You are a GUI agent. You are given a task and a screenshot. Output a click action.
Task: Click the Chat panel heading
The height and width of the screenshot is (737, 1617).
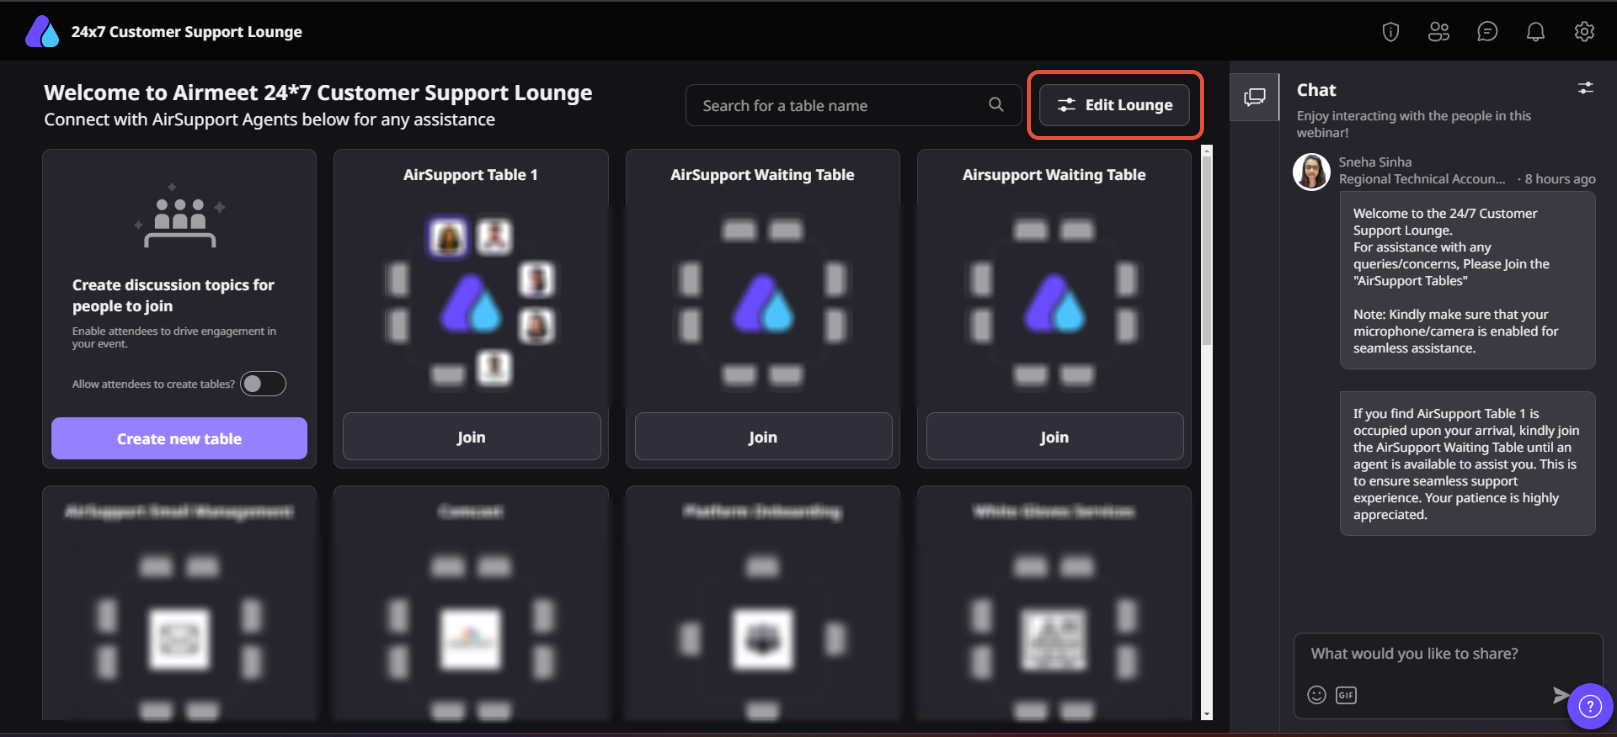coord(1316,90)
